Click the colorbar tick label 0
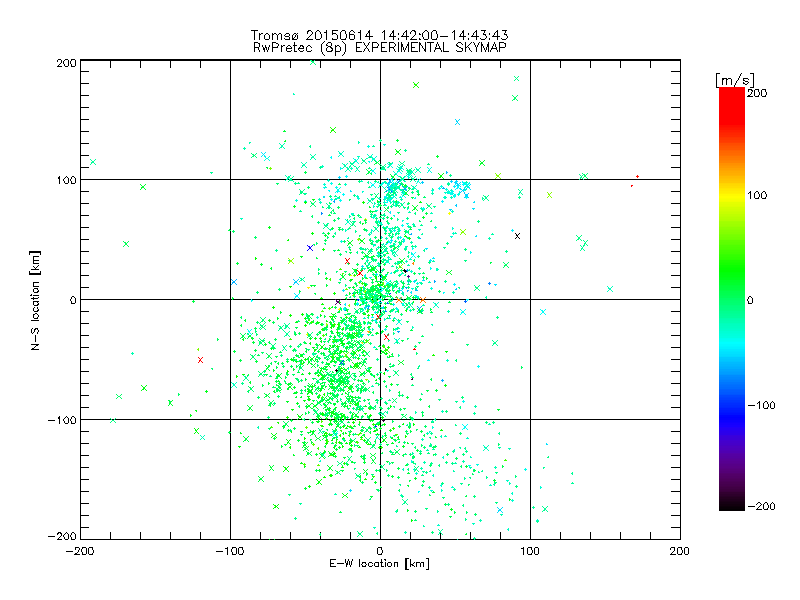This screenshot has width=800, height=600. point(750,300)
